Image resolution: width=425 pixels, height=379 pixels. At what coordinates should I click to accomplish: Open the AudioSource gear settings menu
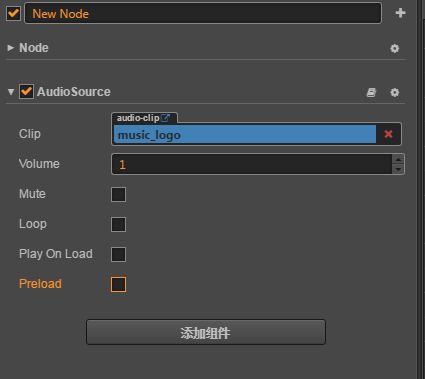395,92
